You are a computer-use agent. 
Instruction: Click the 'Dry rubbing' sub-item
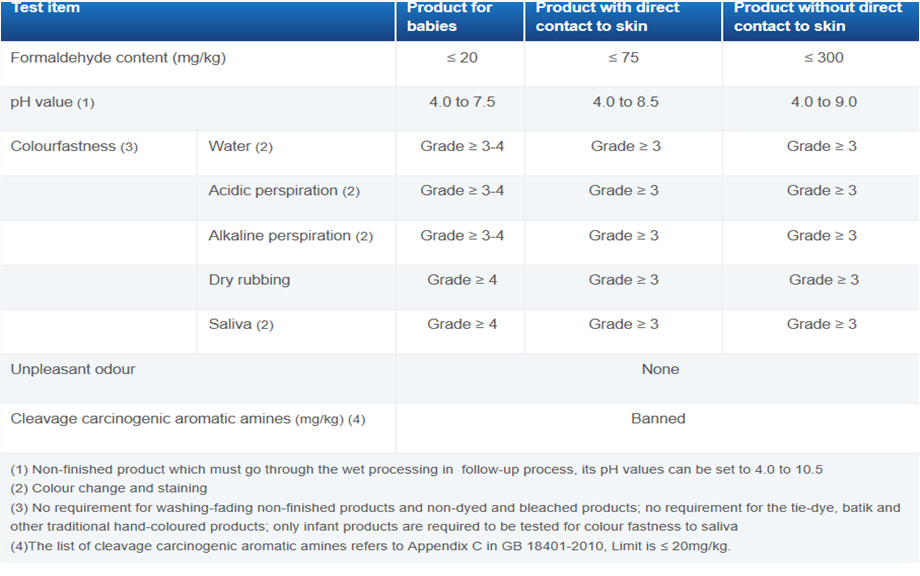249,280
